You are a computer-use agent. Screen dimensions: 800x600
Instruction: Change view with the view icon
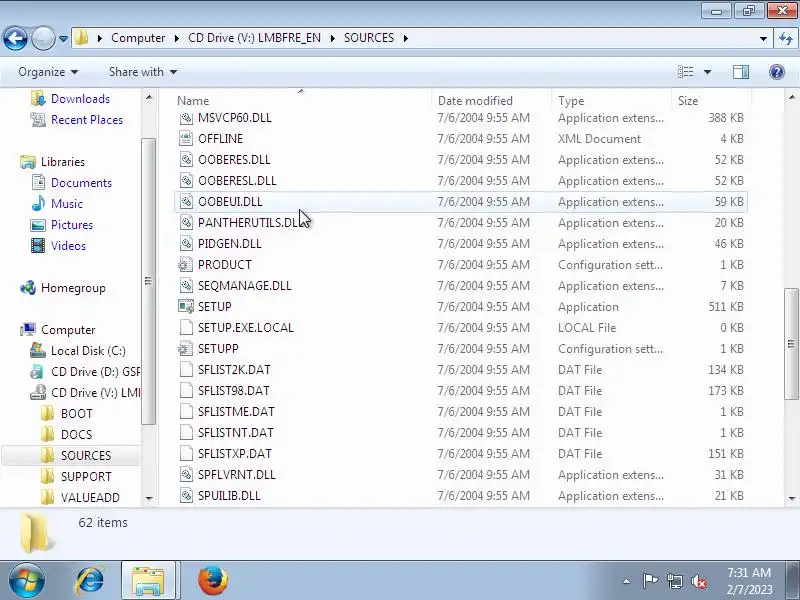coord(686,72)
